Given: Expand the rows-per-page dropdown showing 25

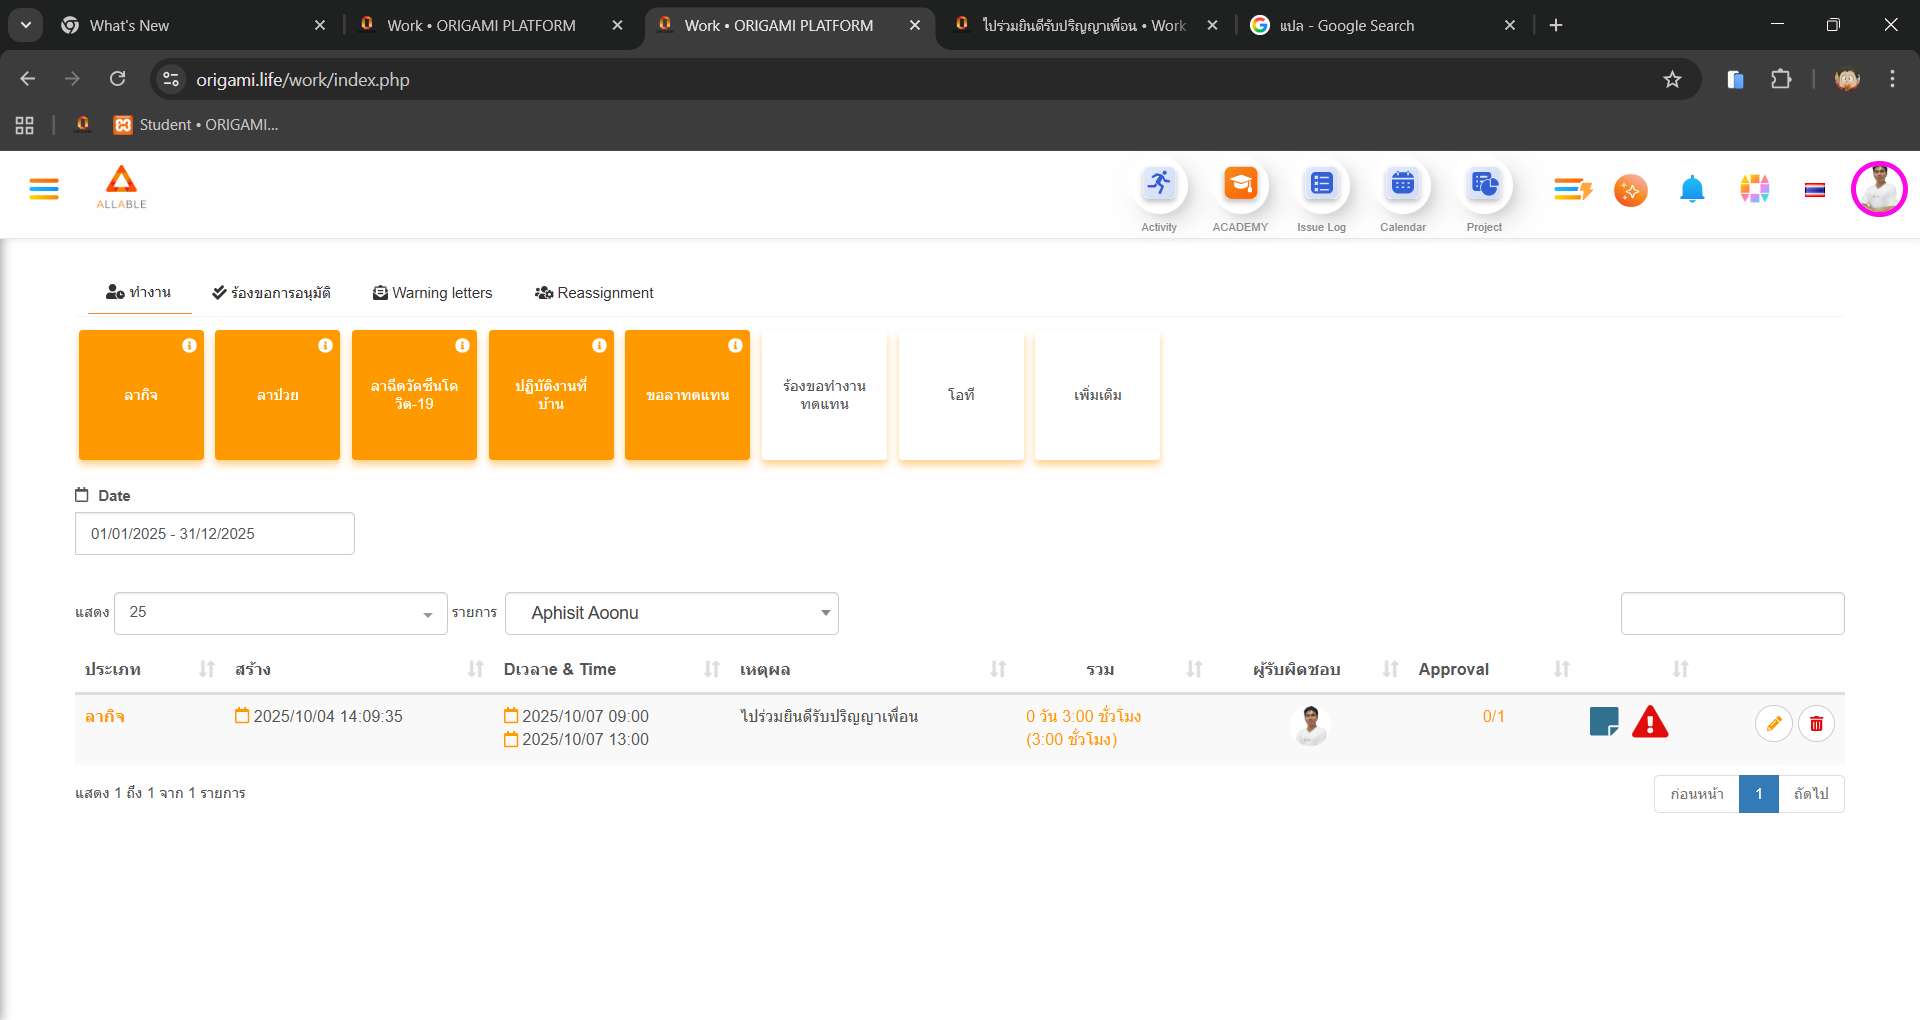Looking at the screenshot, I should coord(280,613).
